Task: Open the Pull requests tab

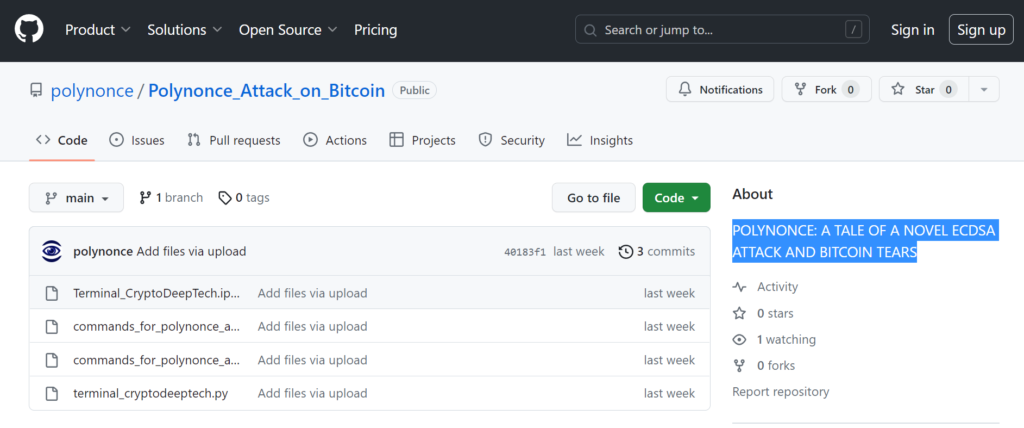Action: coord(233,140)
